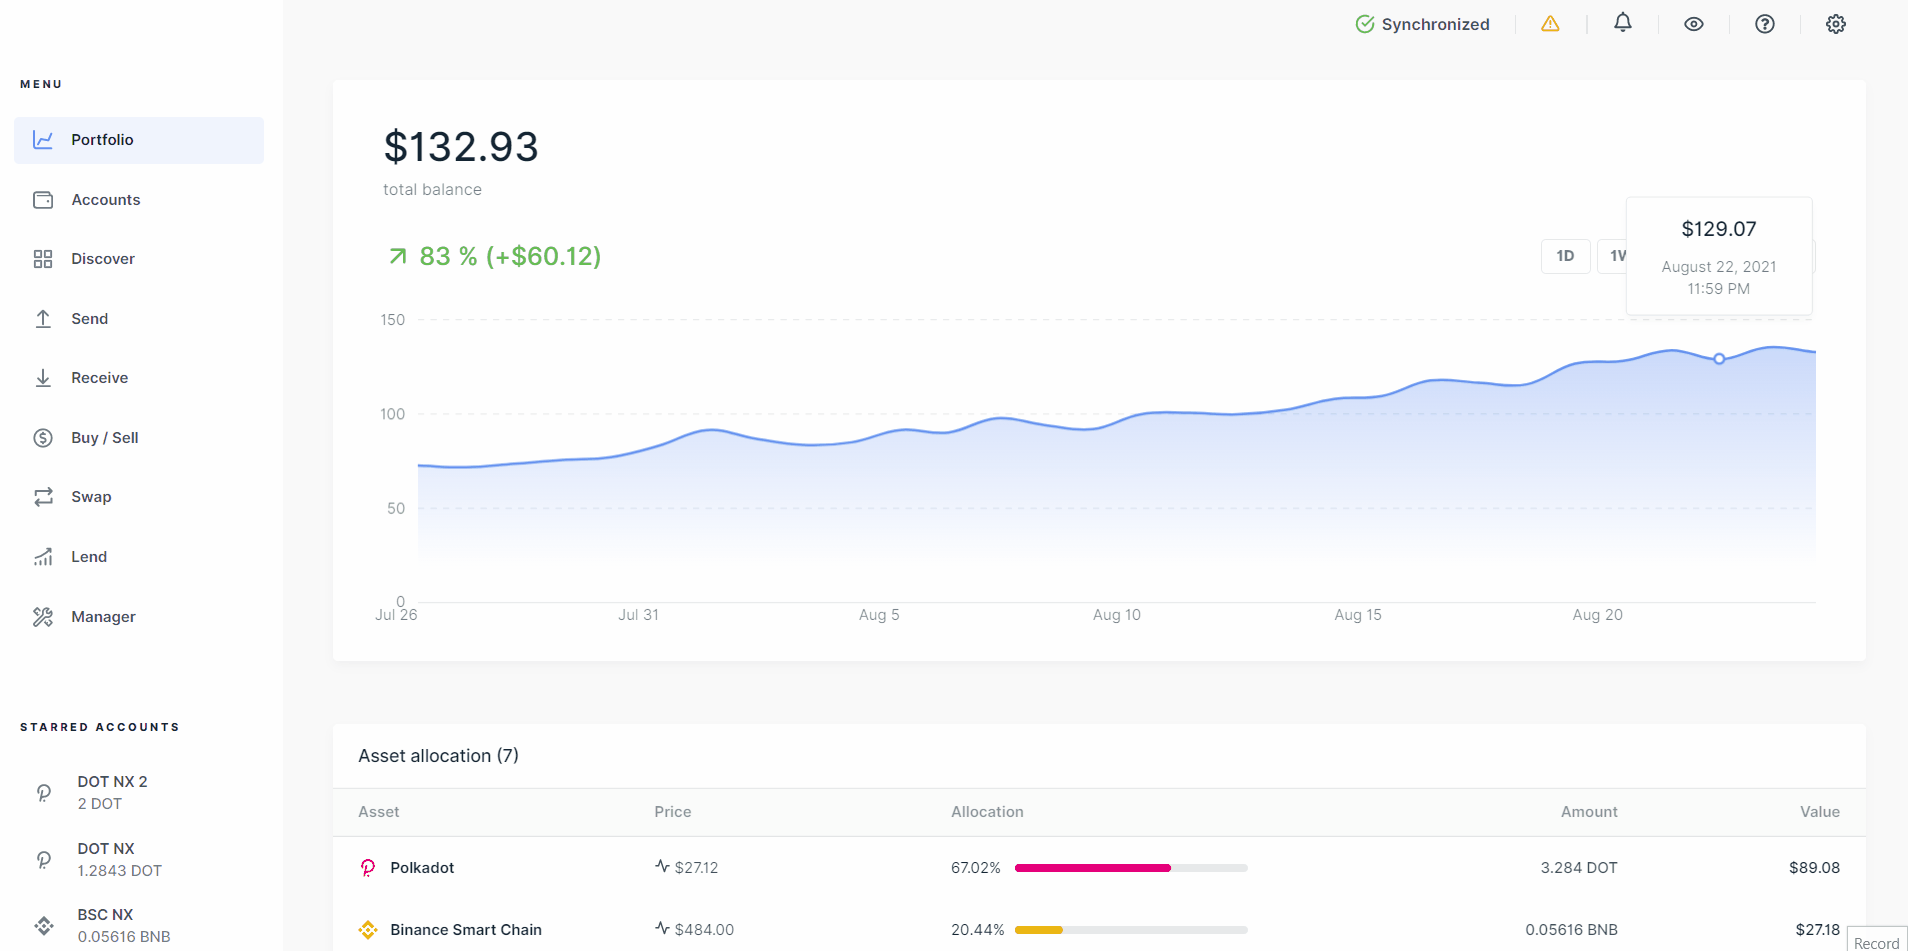This screenshot has width=1908, height=951.
Task: Click the BSC NX Binance icon
Action: coord(44,926)
